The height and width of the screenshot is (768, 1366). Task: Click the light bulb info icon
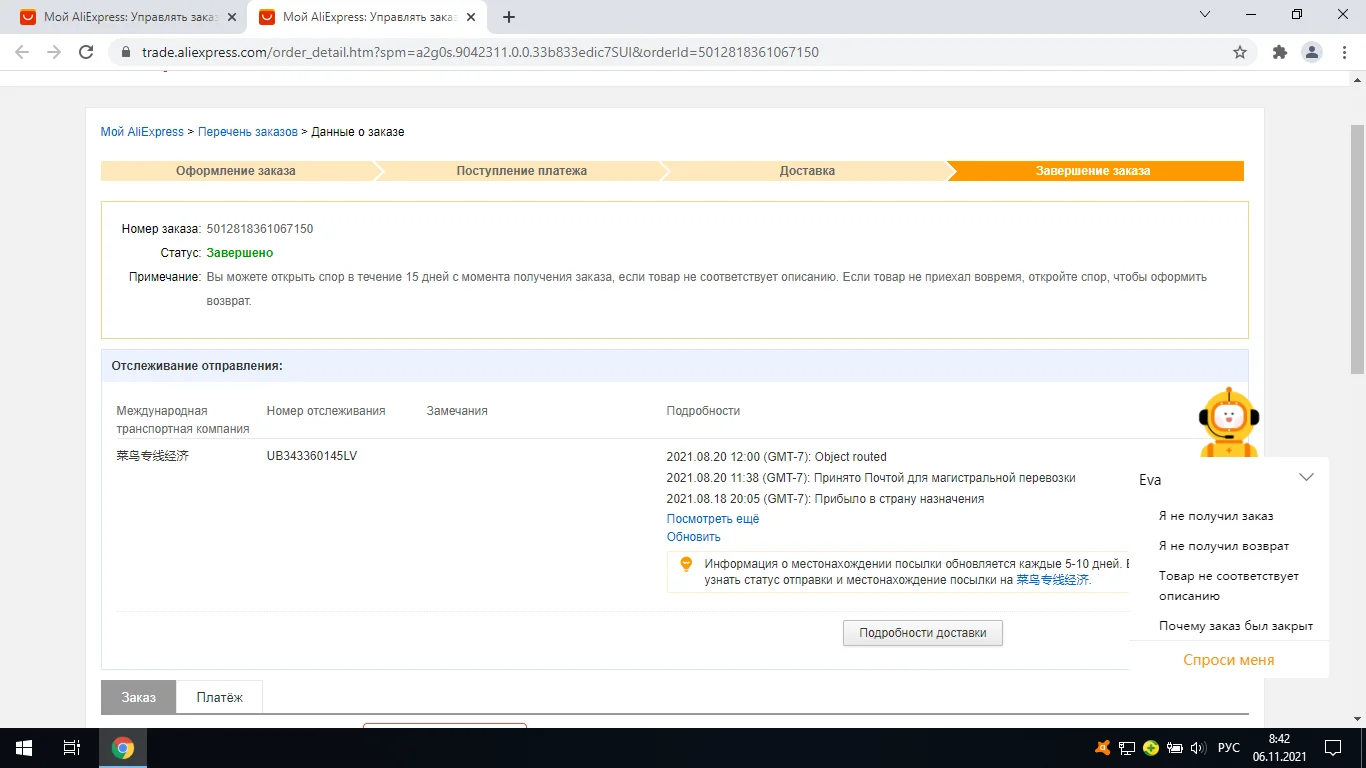coord(686,564)
